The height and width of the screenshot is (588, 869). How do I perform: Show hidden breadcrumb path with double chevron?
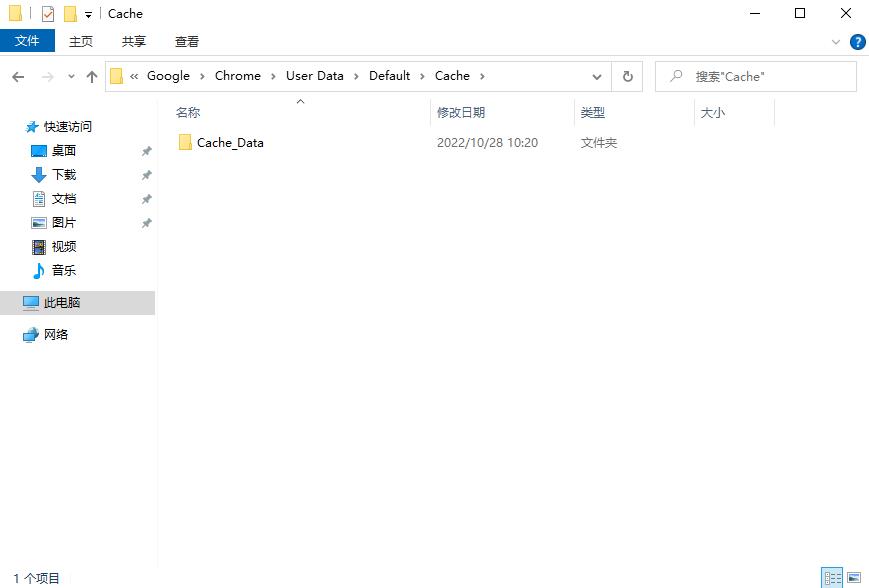pos(134,76)
